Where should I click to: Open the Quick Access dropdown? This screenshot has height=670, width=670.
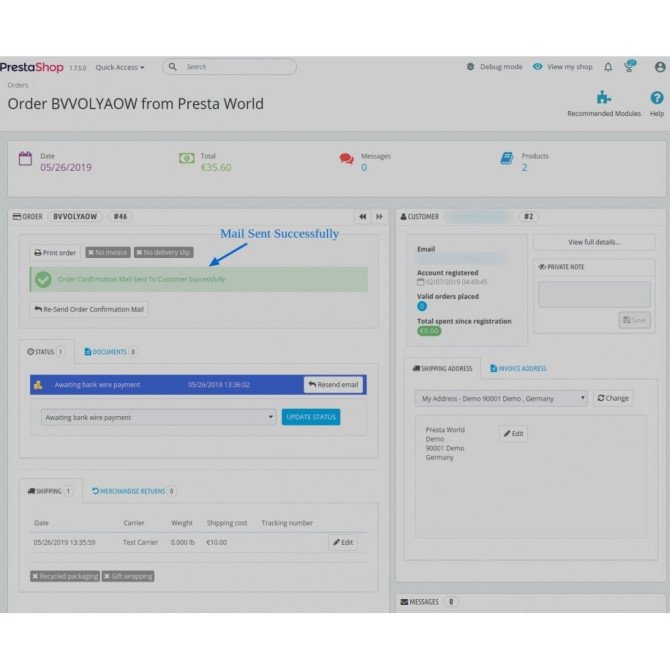click(x=120, y=67)
